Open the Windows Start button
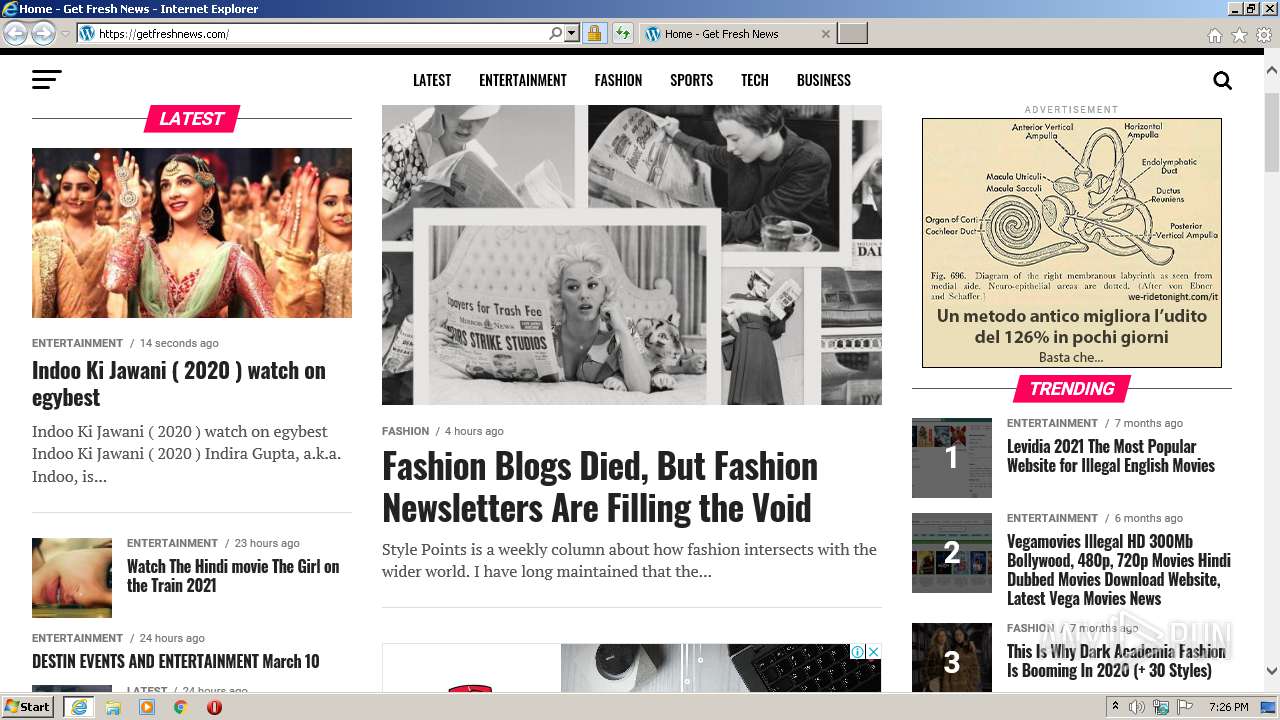This screenshot has height=720, width=1280. click(x=28, y=707)
